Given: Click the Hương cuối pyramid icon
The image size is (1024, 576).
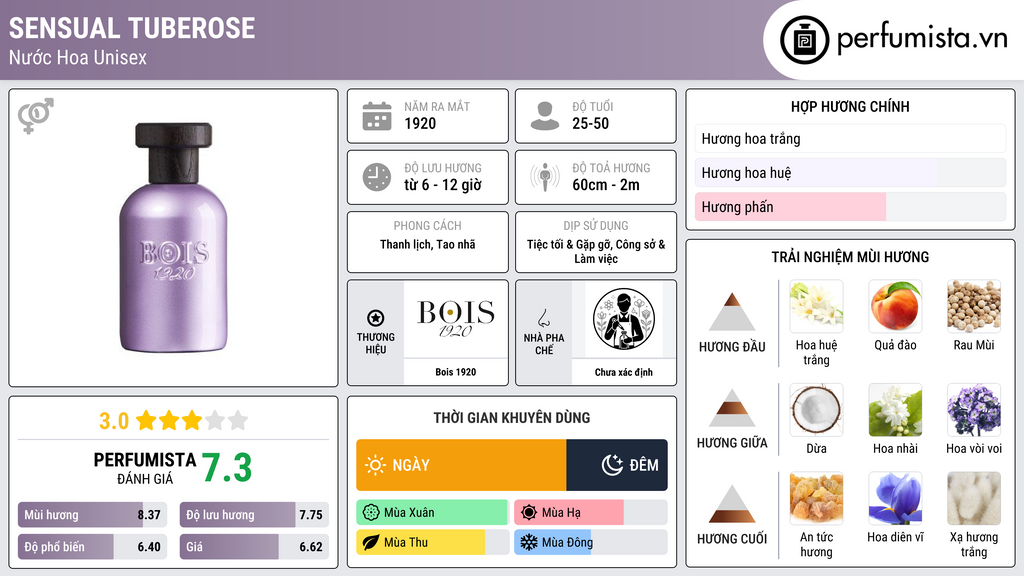Looking at the screenshot, I should 732,504.
